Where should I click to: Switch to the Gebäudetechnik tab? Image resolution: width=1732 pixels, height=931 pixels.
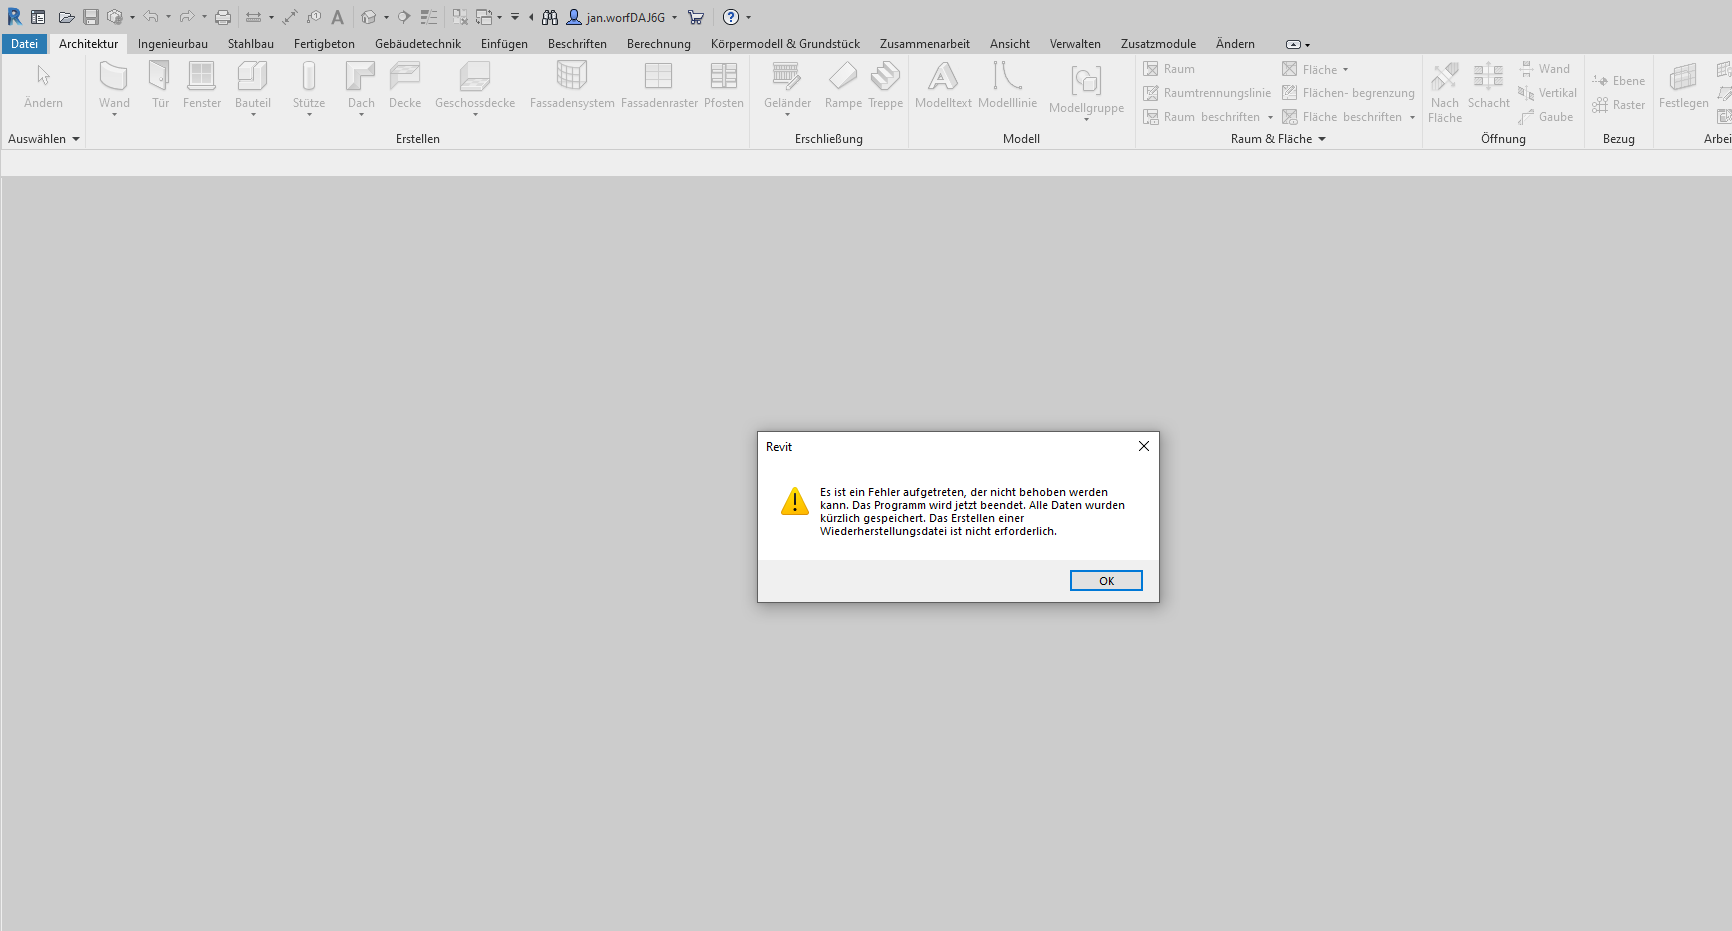point(418,44)
